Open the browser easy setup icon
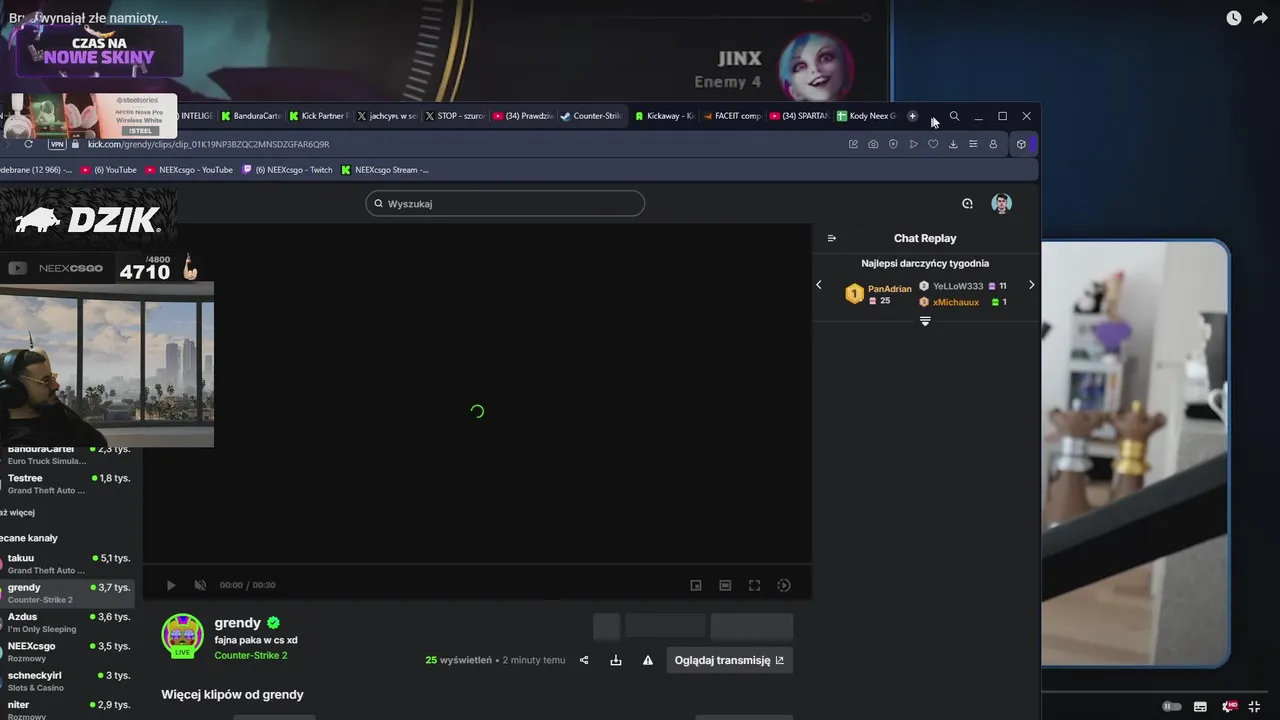Screen dimensions: 1280x720 (973, 144)
